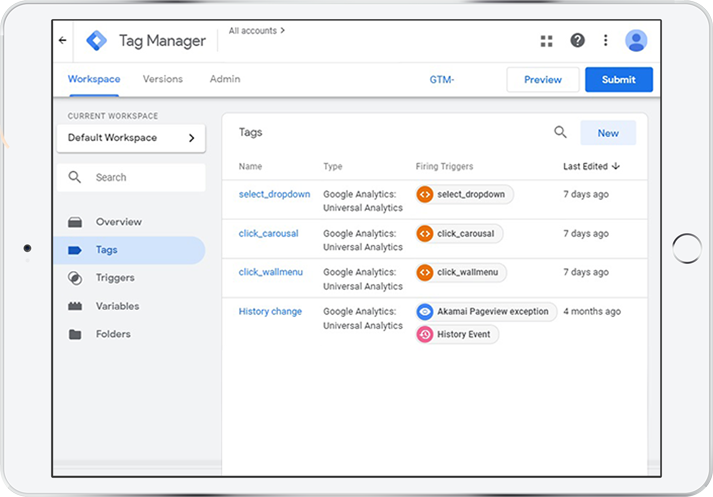Click the Type cell in select_dropdown row
Image resolution: width=713 pixels, height=497 pixels.
click(363, 201)
